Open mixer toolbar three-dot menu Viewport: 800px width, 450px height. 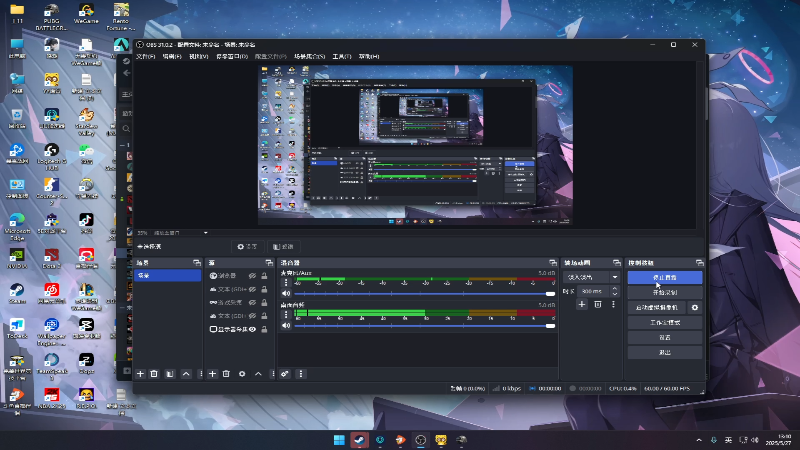coord(301,374)
